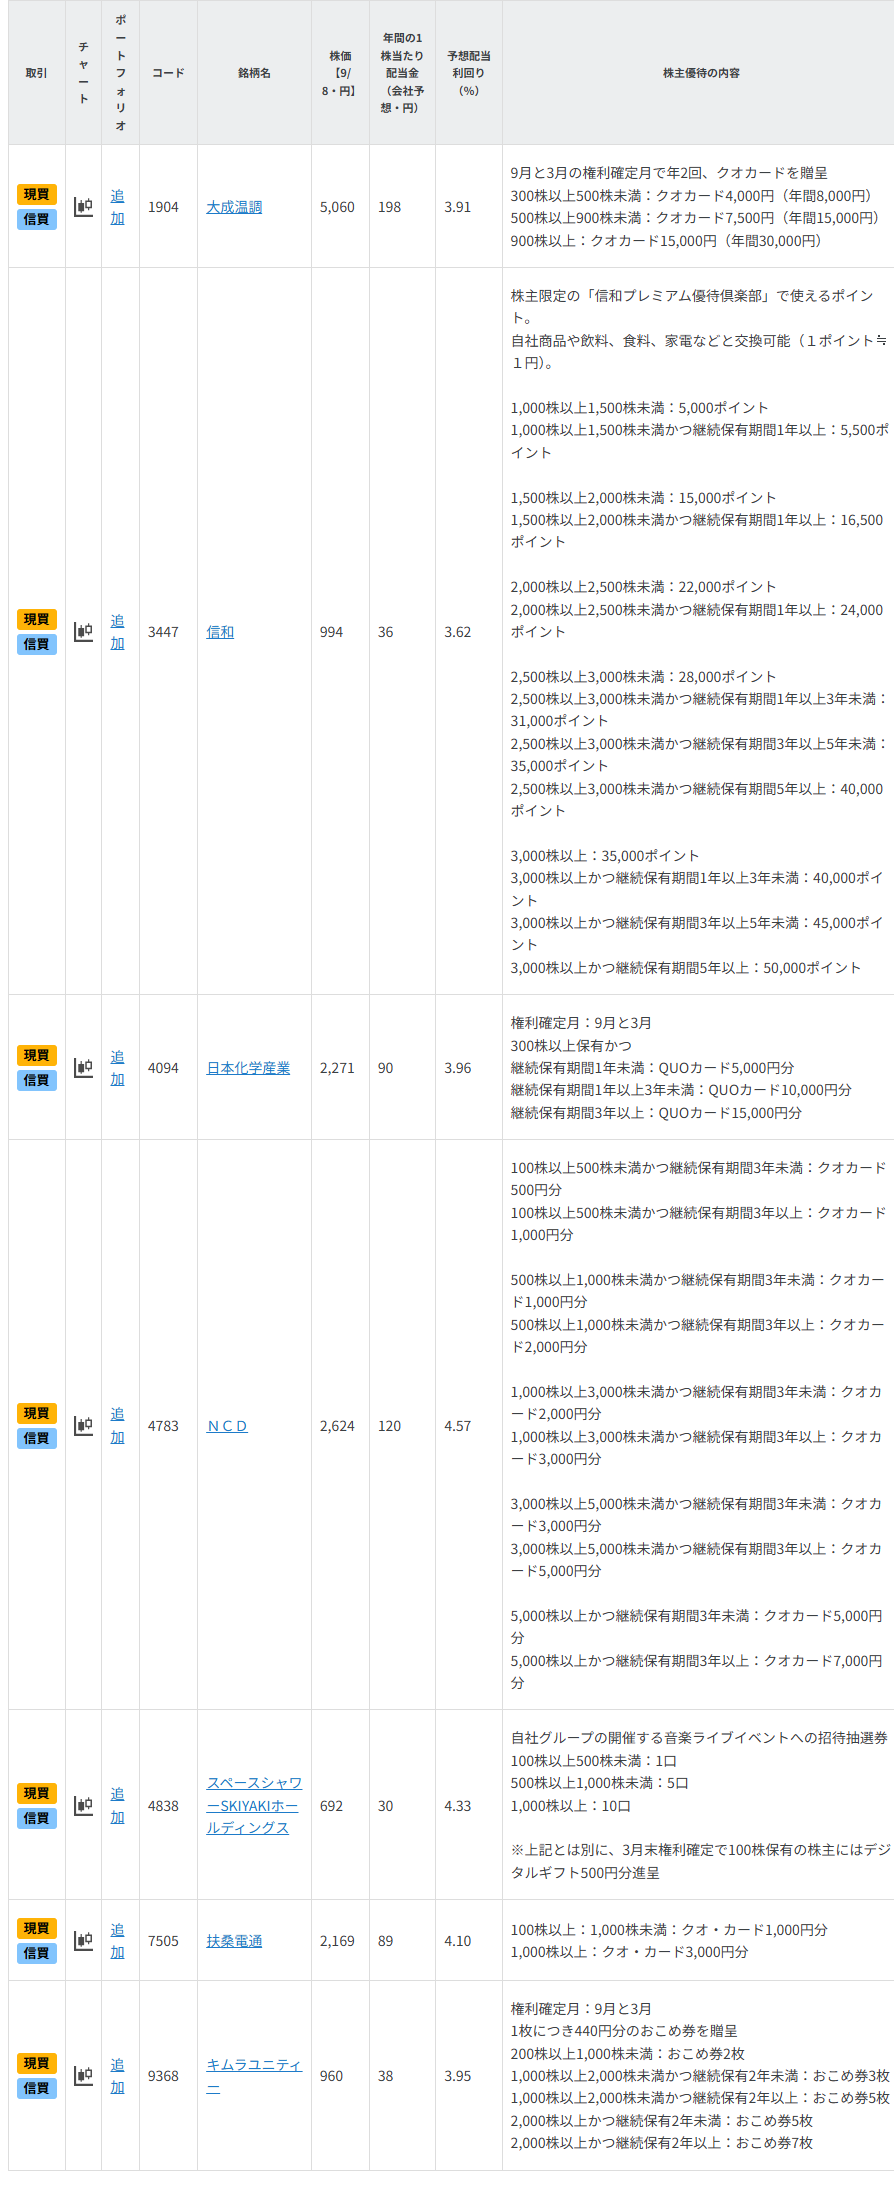Click 信買 button for 大成温調
Screen dimensions: 894x2185
[37, 219]
